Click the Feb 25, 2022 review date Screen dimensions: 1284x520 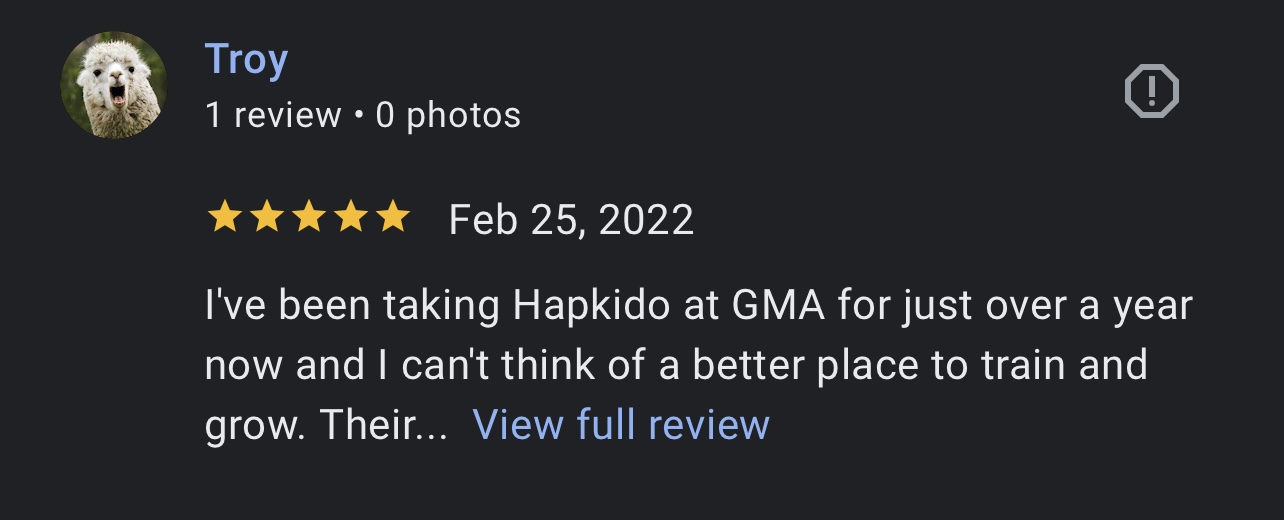point(571,219)
